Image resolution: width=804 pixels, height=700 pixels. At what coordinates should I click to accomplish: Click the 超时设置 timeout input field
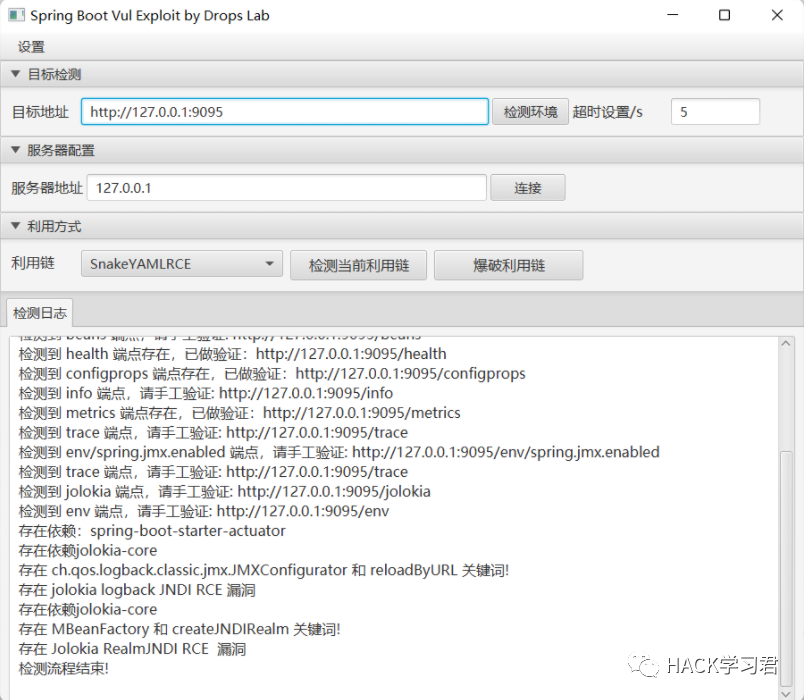(715, 112)
